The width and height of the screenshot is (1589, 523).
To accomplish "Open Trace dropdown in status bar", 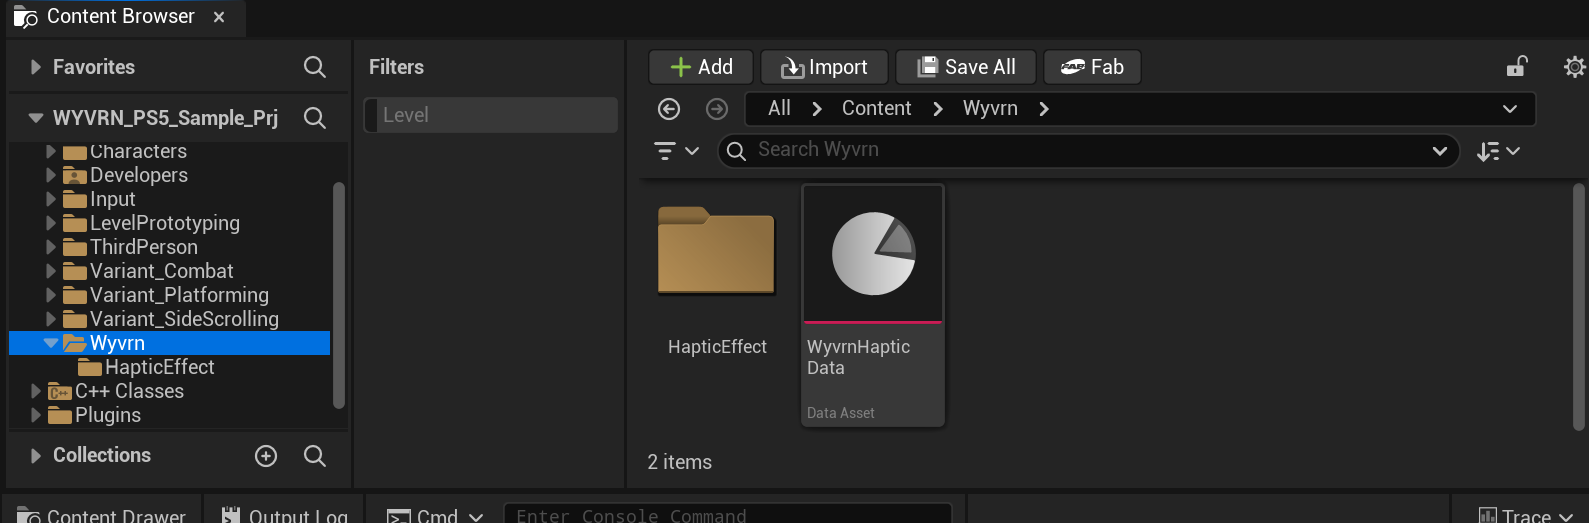I will (1525, 515).
